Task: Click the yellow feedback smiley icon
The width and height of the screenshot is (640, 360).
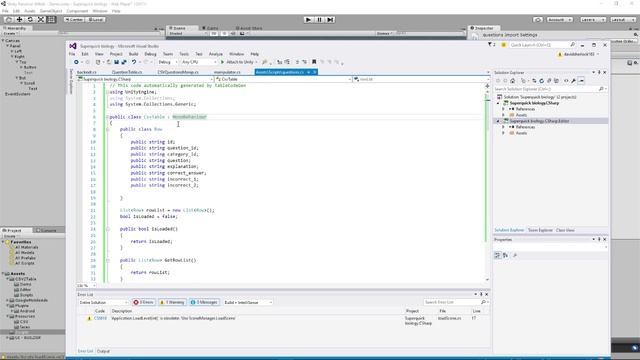Action: click(x=503, y=45)
